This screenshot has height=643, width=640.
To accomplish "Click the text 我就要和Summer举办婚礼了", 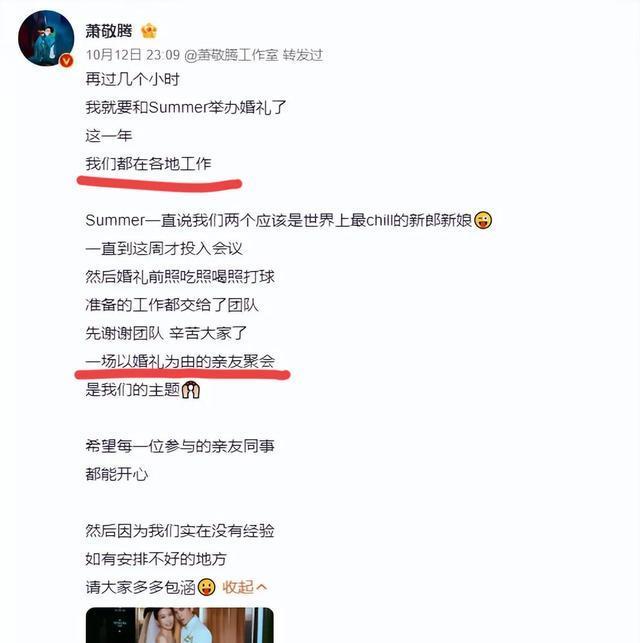I will click(186, 107).
